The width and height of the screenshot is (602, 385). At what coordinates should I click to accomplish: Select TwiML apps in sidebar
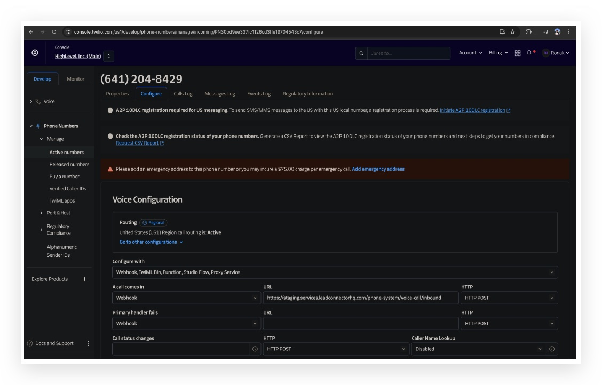click(x=62, y=201)
